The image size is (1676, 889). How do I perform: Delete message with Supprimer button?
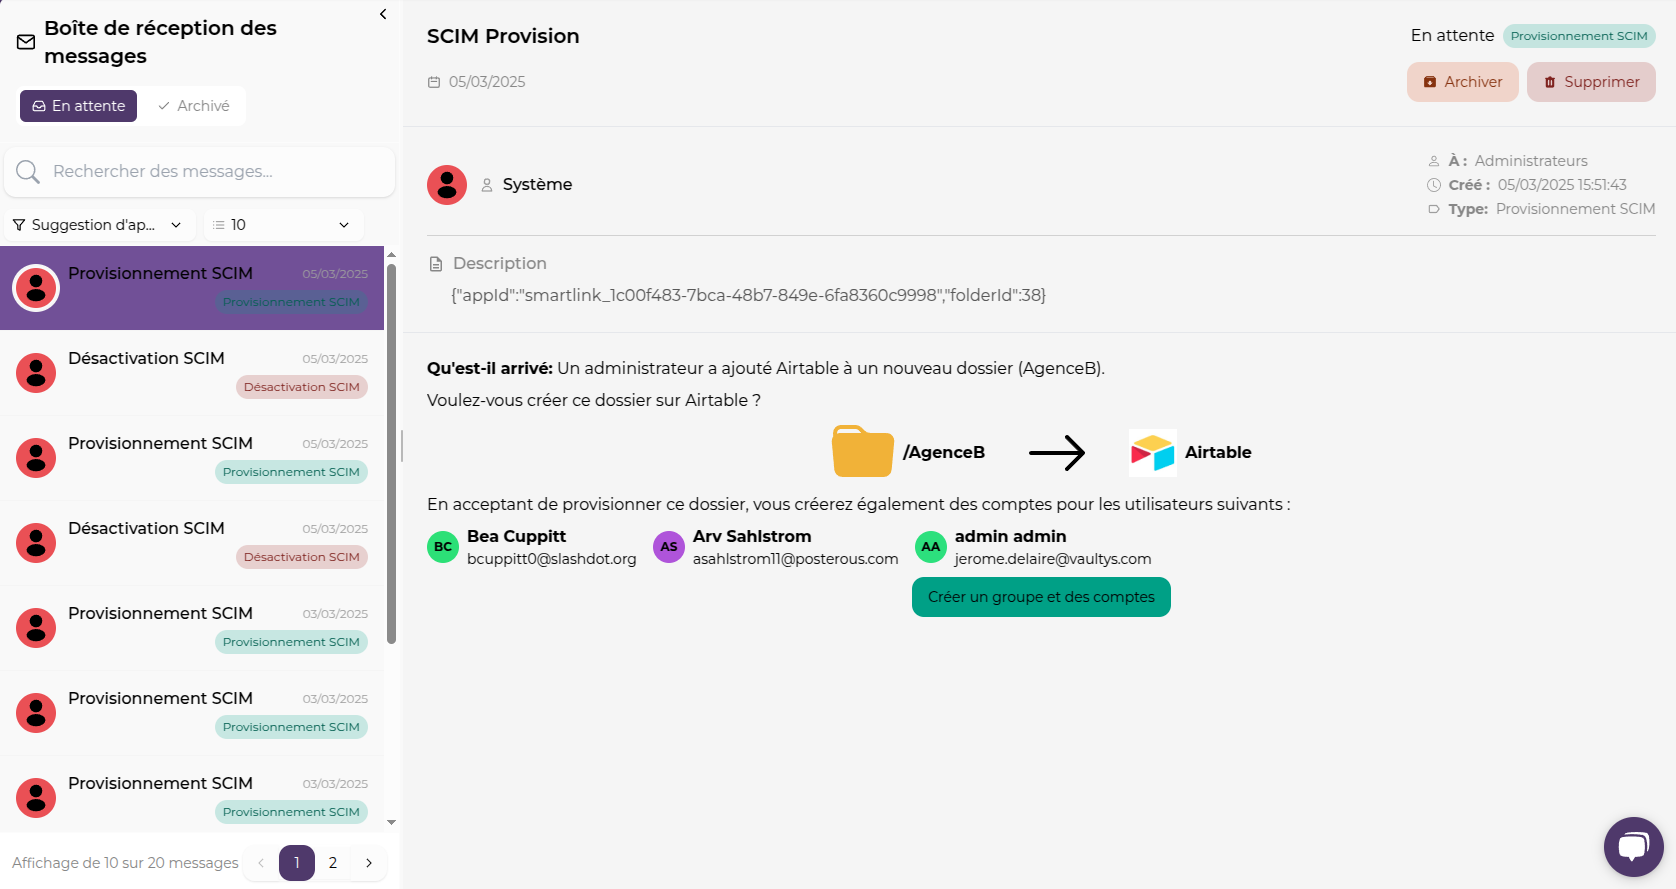pos(1590,82)
